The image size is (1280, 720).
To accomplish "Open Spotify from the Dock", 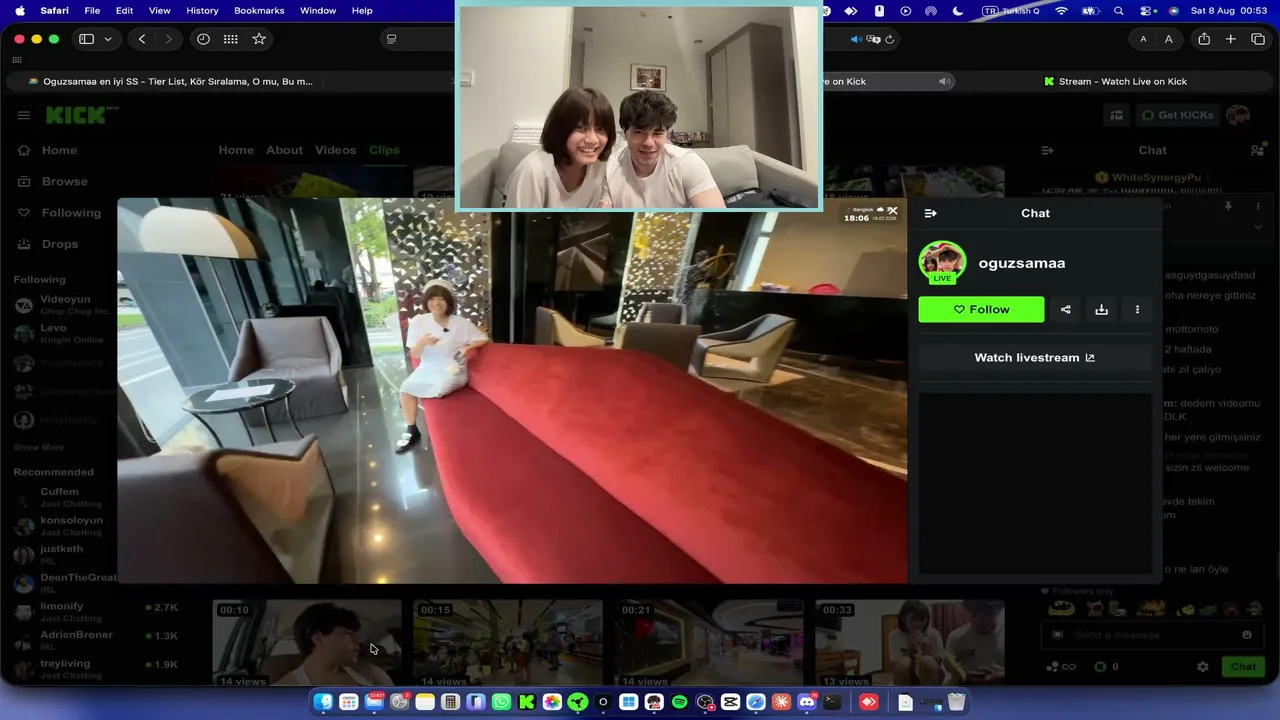I will pos(680,702).
